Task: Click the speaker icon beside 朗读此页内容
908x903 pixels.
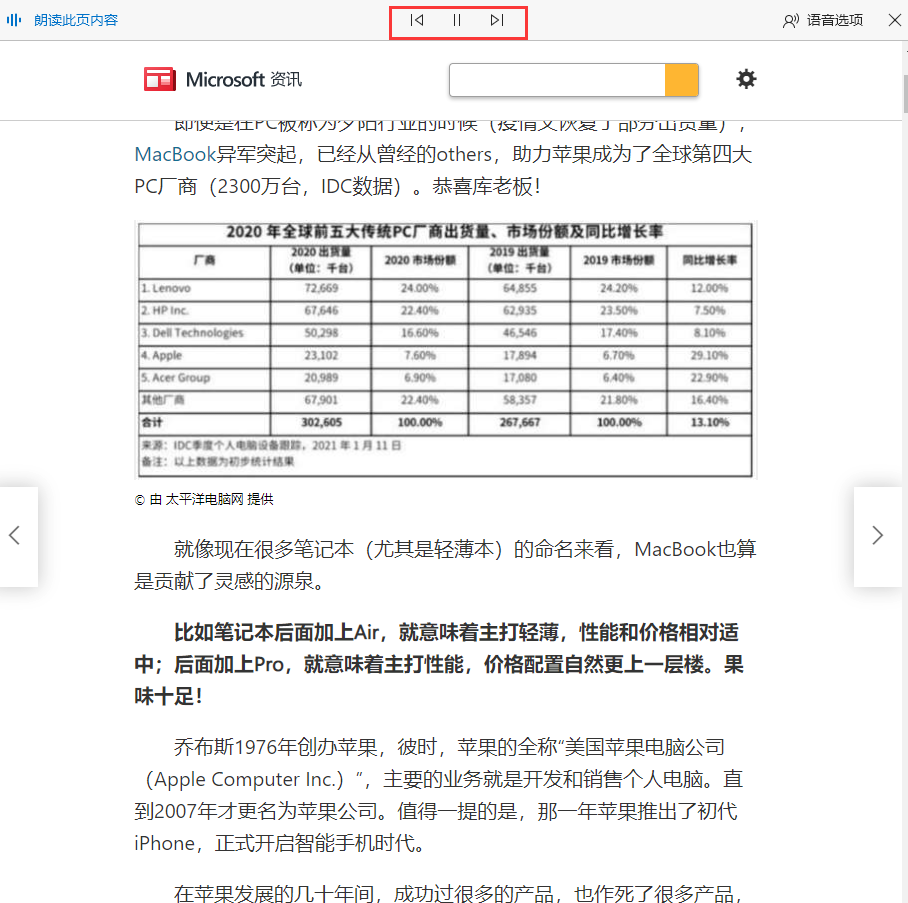Action: 13,20
